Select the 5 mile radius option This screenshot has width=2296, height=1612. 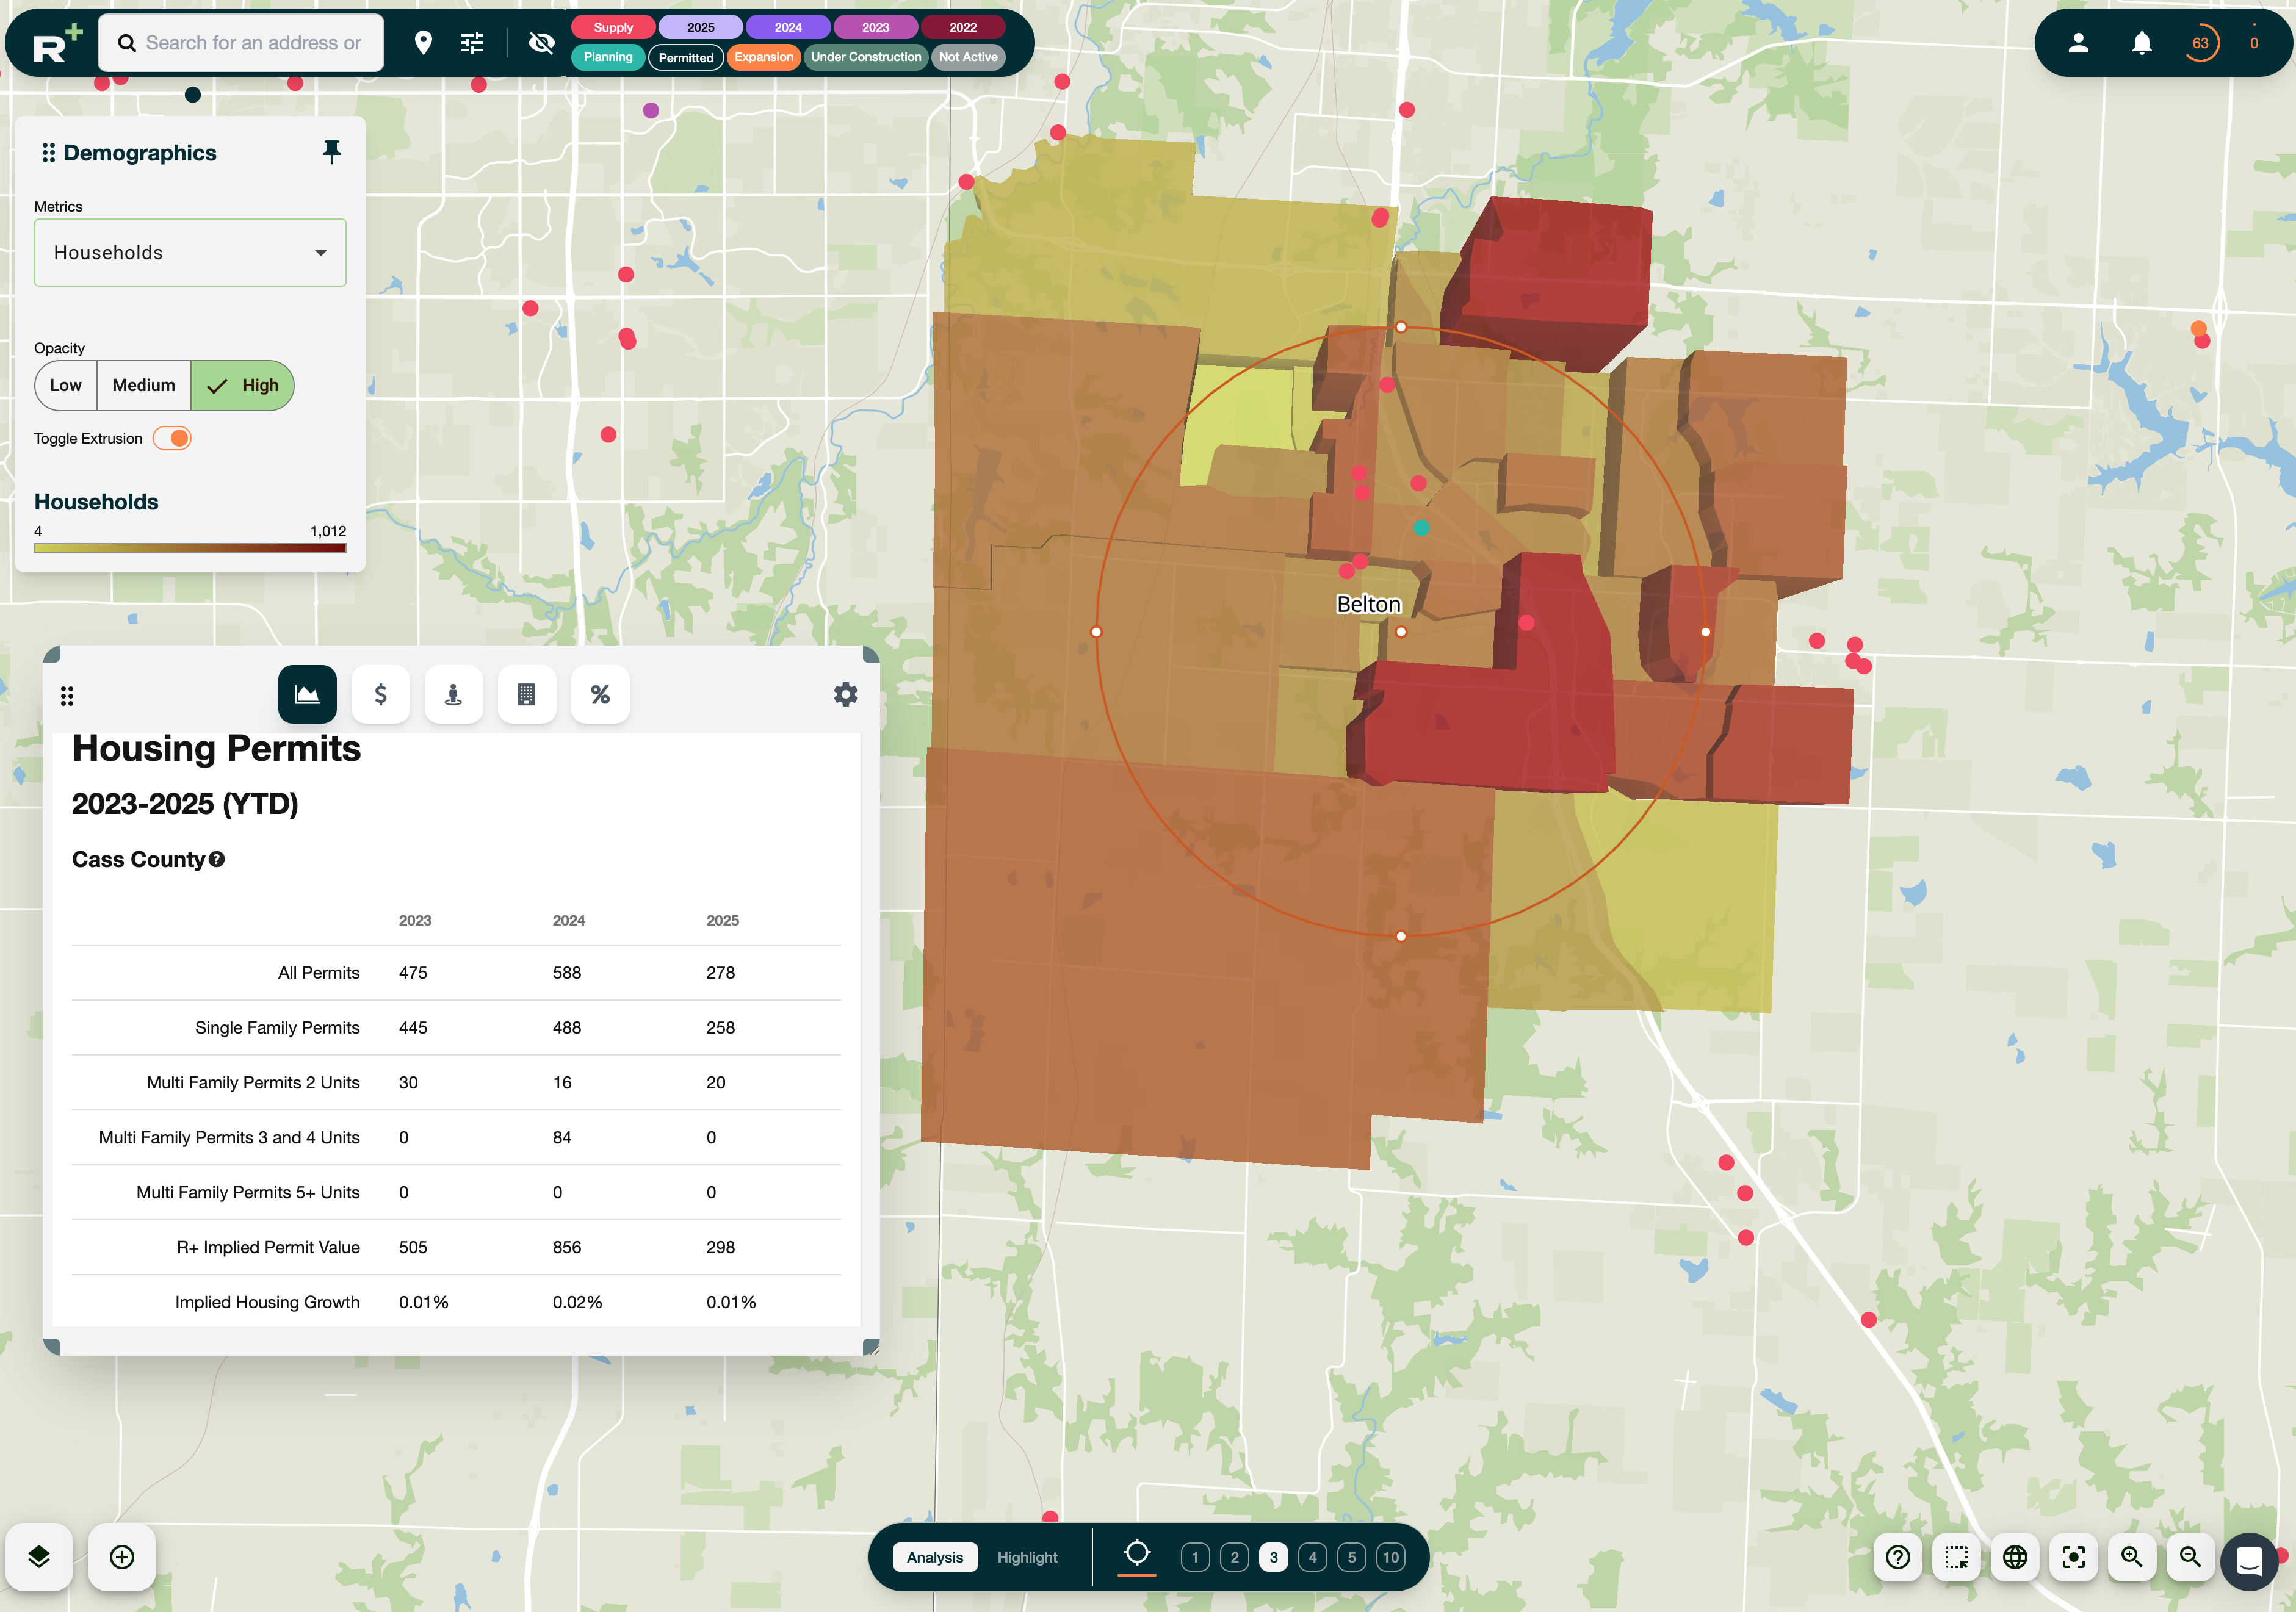1351,1557
